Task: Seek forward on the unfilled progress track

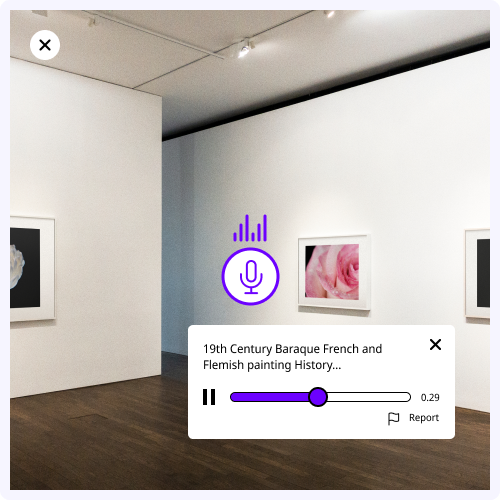Action: pyautogui.click(x=369, y=397)
